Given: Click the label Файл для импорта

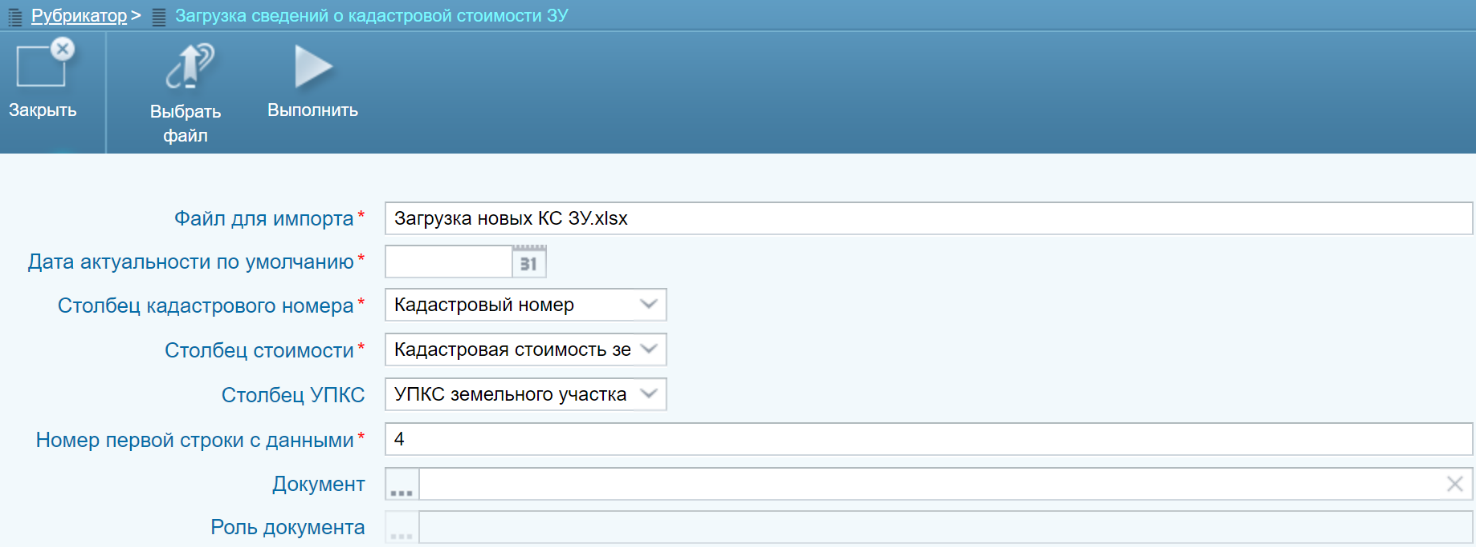Looking at the screenshot, I should [x=264, y=218].
